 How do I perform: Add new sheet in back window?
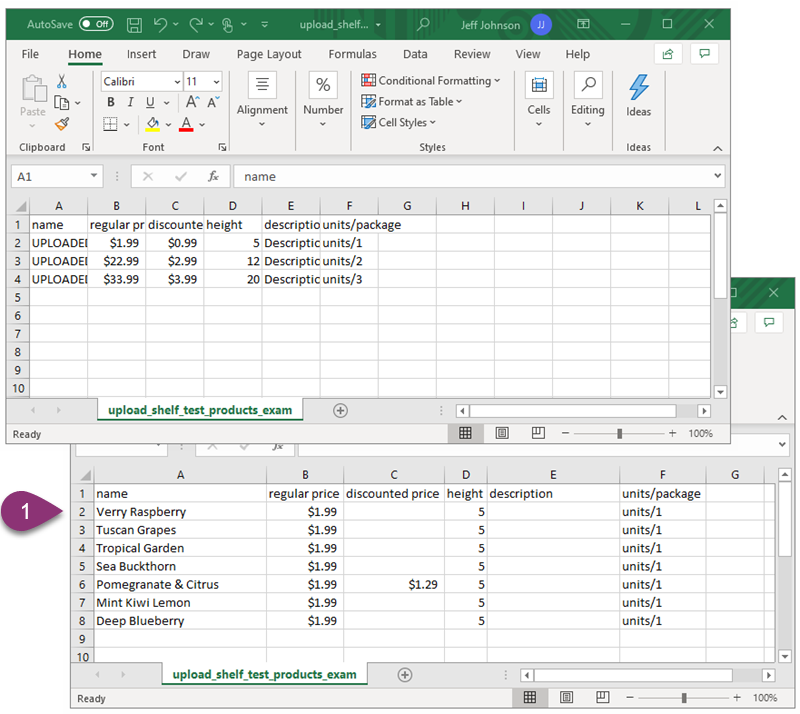tap(405, 675)
